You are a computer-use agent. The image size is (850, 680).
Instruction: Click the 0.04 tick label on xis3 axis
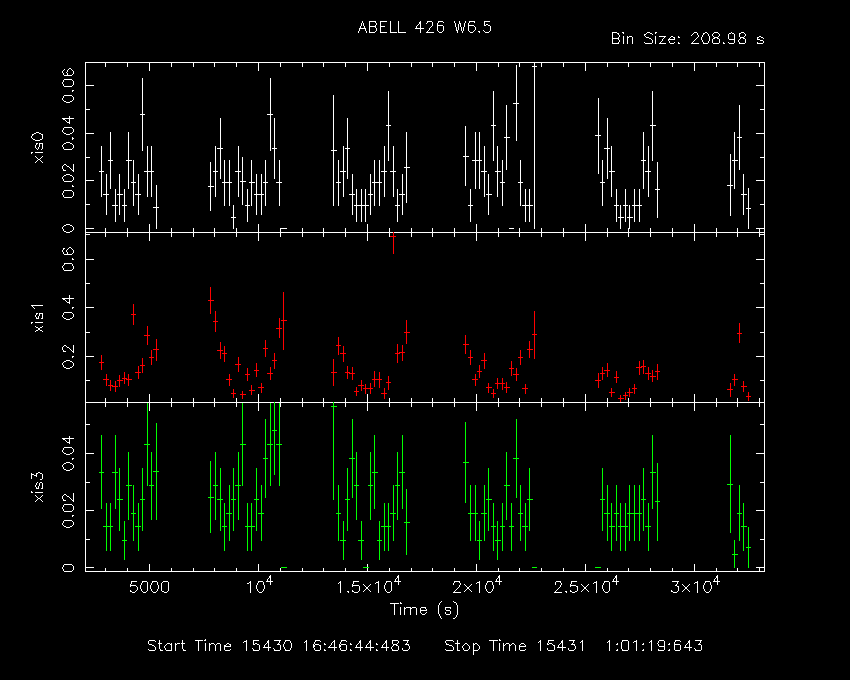pyautogui.click(x=68, y=453)
